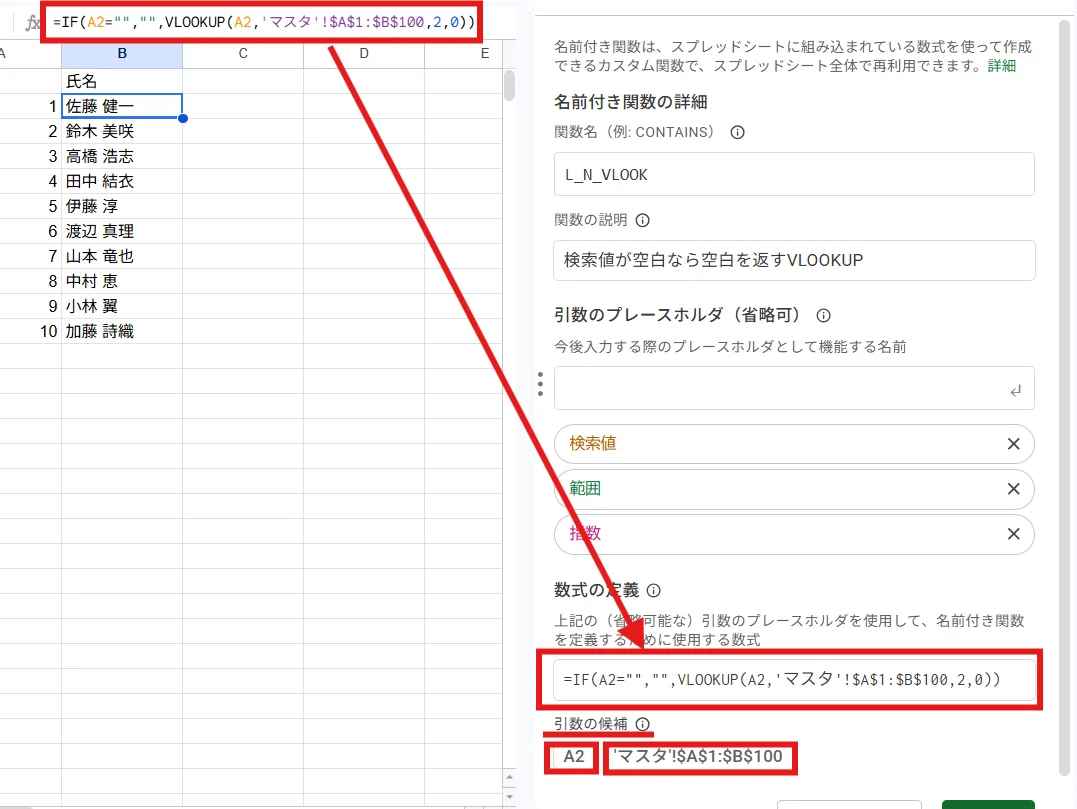1077x809 pixels.
Task: Show info for 引数の候補 label
Action: click(642, 724)
